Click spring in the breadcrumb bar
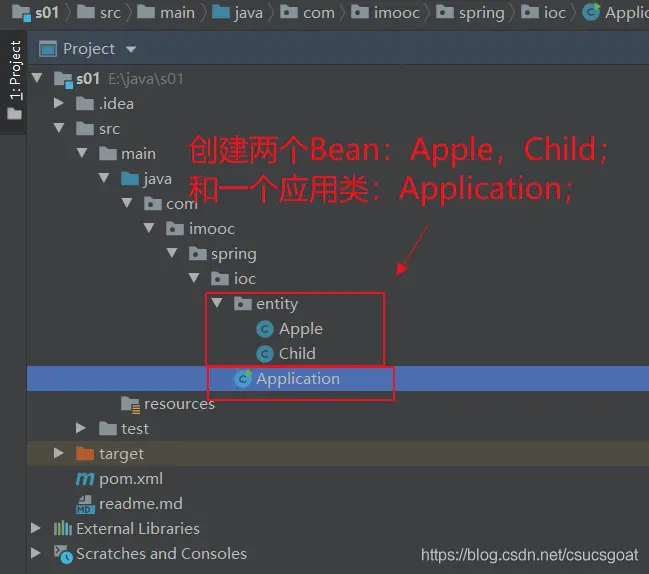Image resolution: width=649 pixels, height=574 pixels. pos(482,14)
